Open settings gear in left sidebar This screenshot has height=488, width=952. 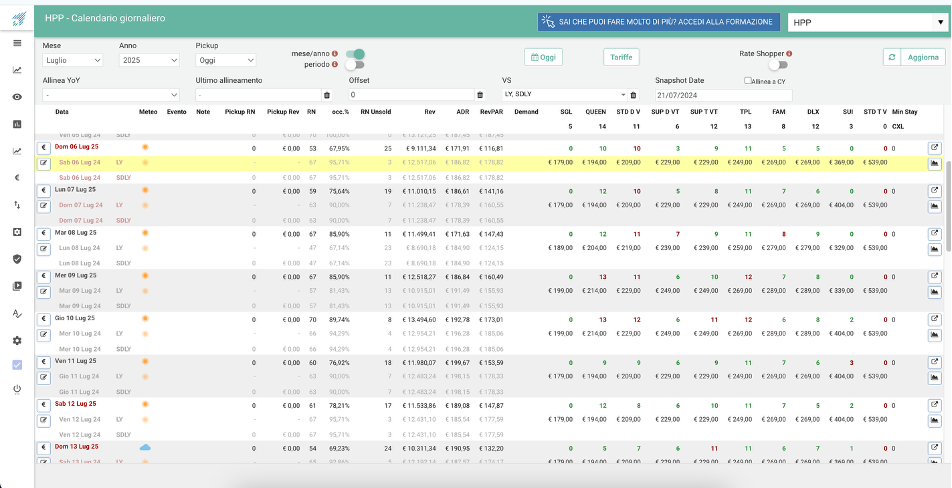click(x=17, y=340)
